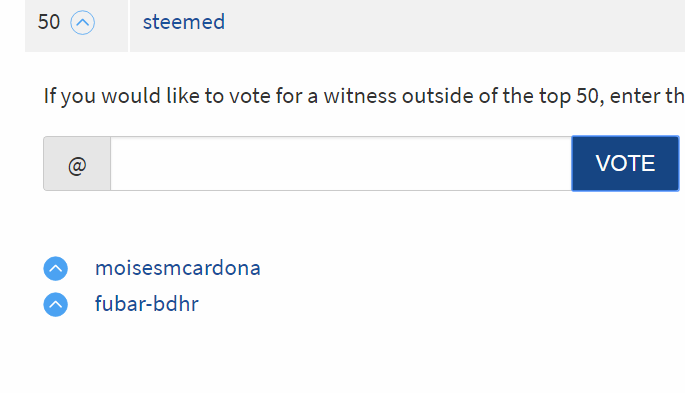
Task: Focus the witness name input field
Action: (x=341, y=163)
